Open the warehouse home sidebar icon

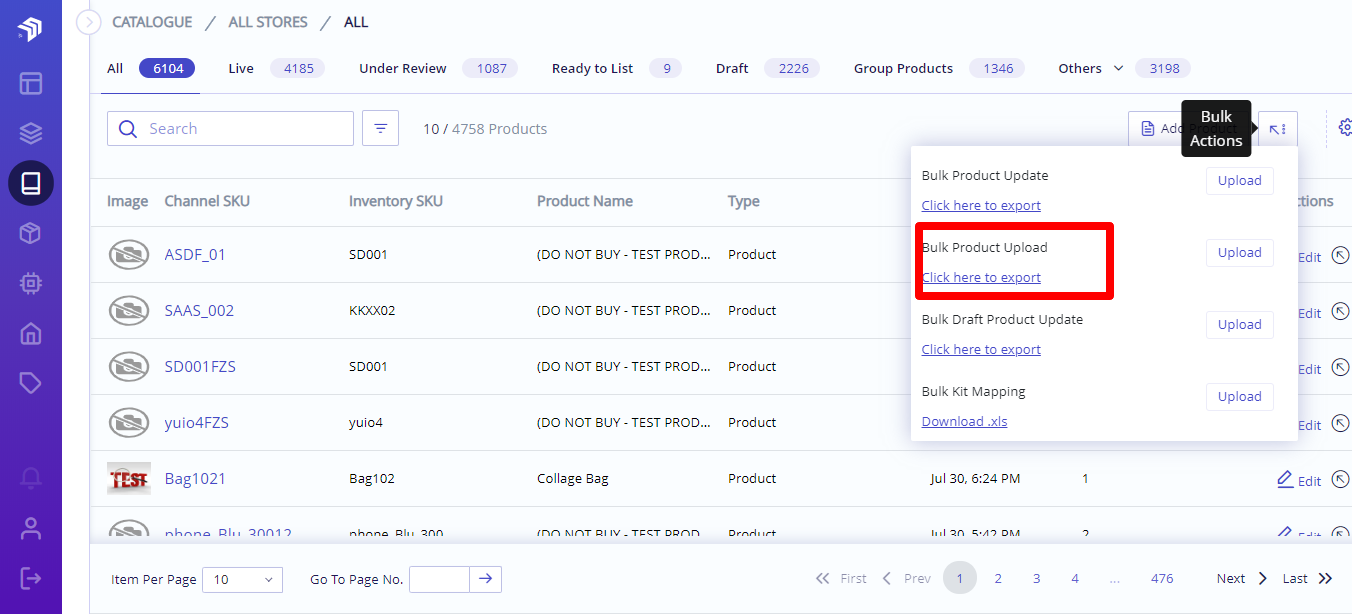point(30,333)
